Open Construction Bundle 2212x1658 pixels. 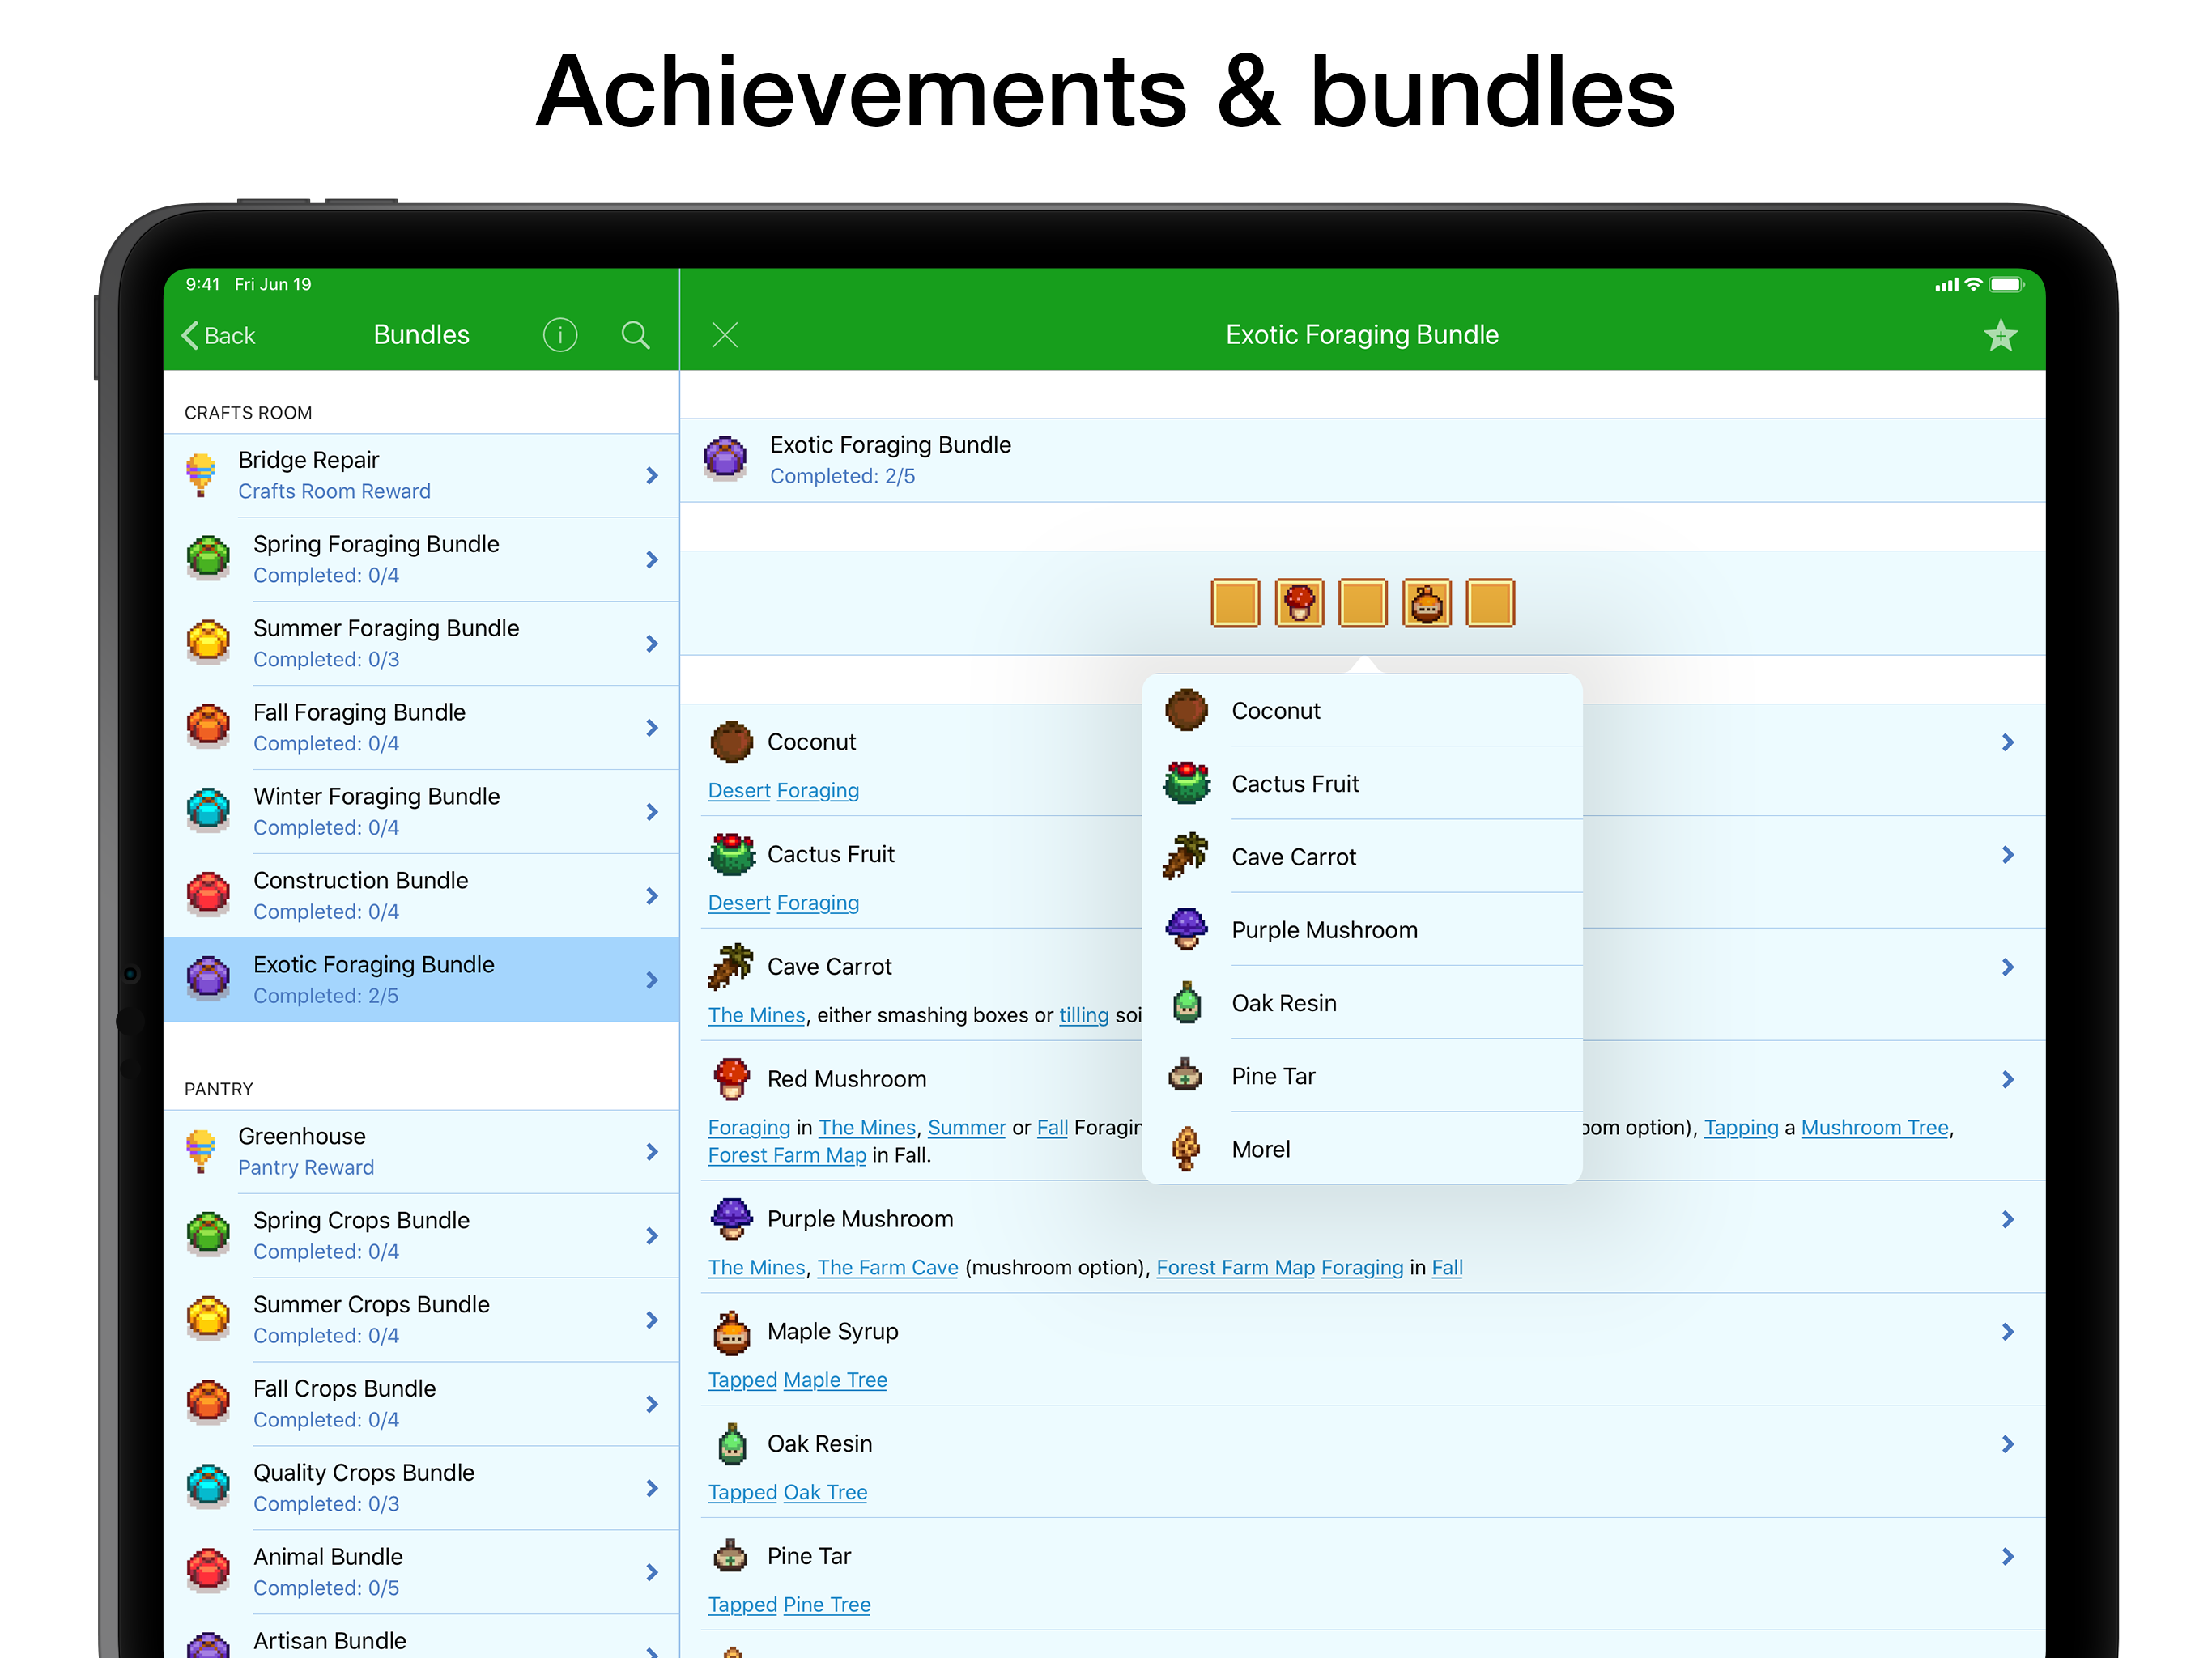point(421,895)
